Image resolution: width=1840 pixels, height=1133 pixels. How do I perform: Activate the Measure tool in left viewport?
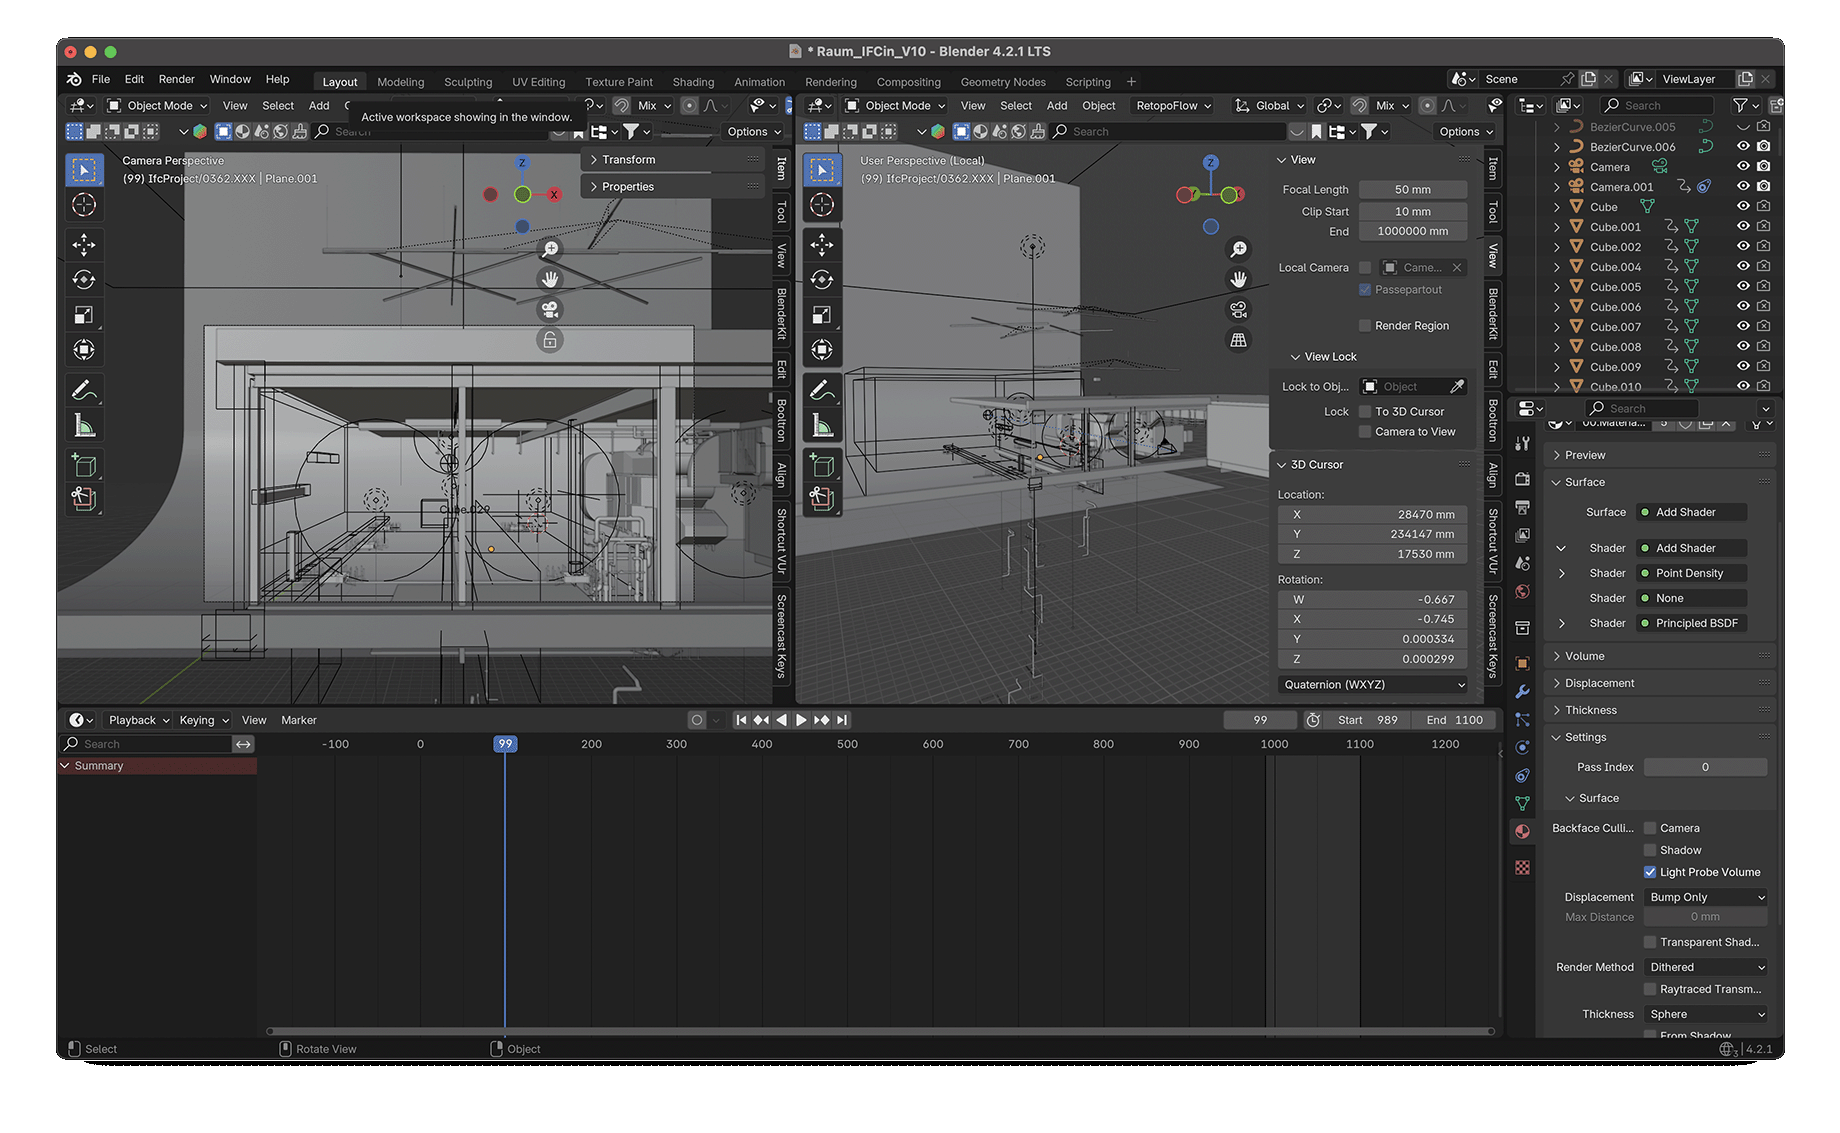(84, 426)
